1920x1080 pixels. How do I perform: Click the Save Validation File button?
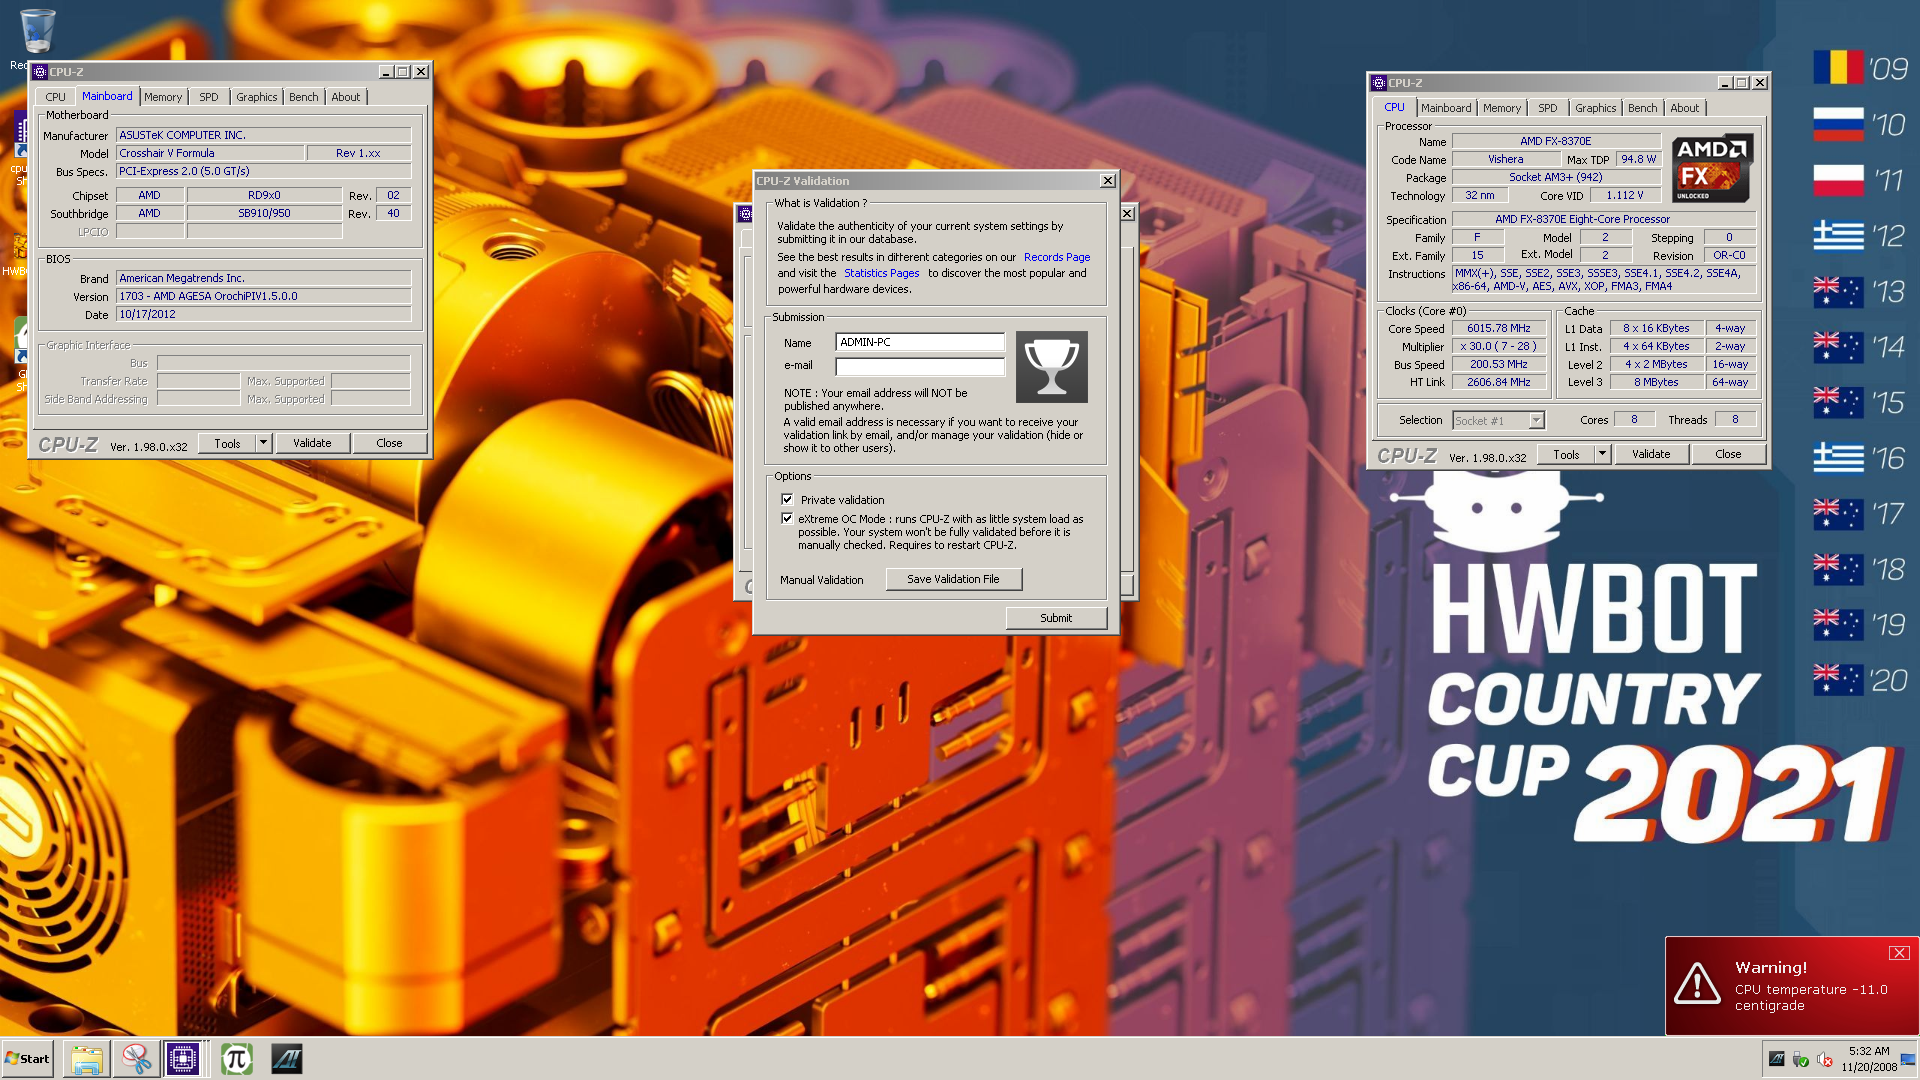coord(954,579)
